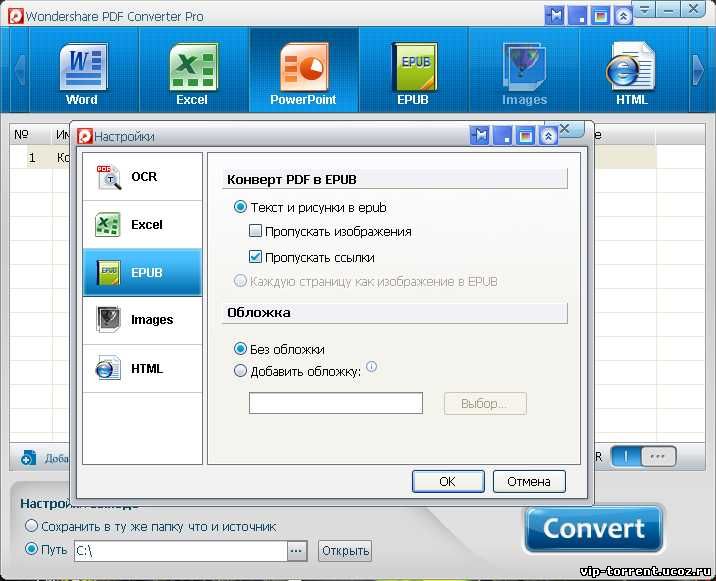This screenshot has width=716, height=581.
Task: Open OCR settings in sidebar
Action: pyautogui.click(x=142, y=177)
